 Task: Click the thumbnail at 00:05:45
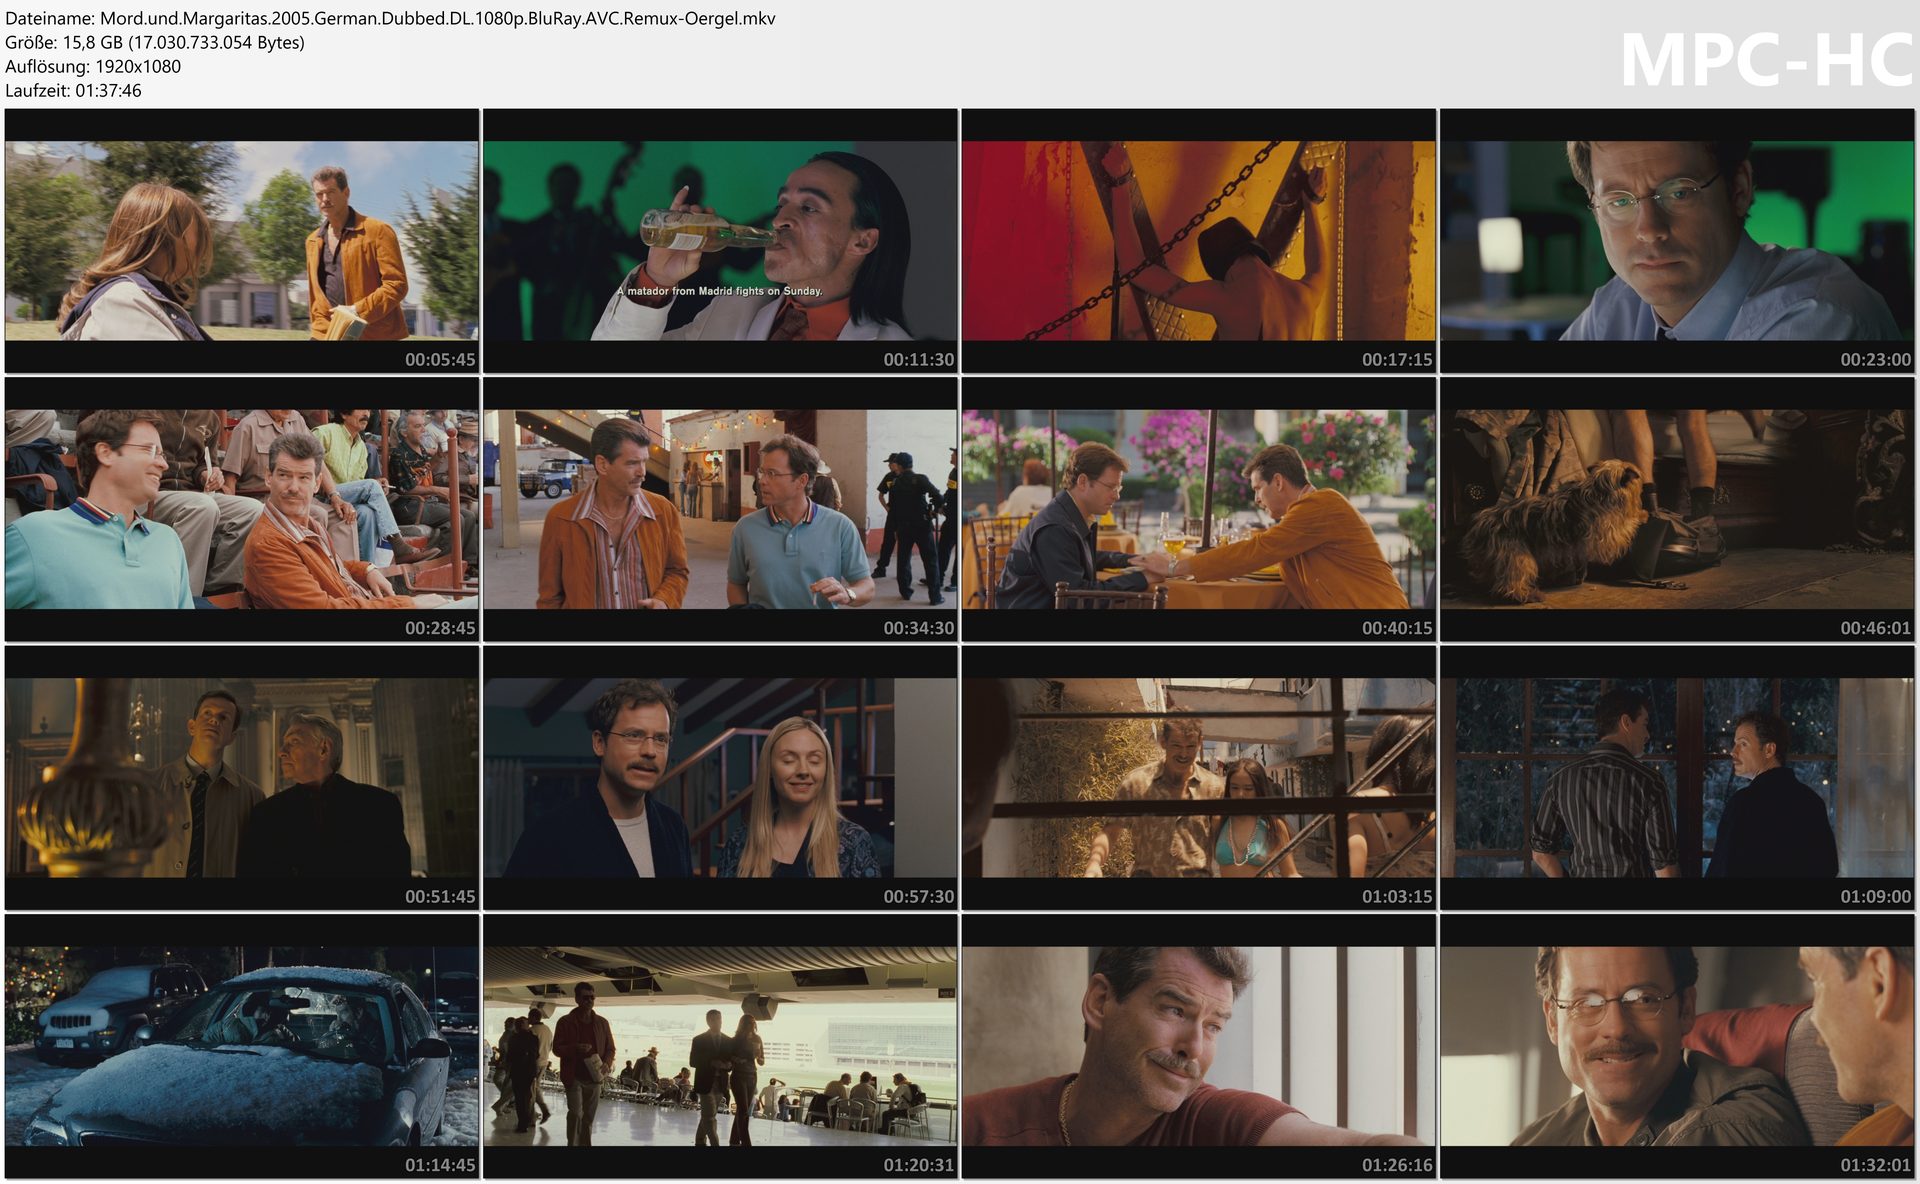tap(241, 240)
